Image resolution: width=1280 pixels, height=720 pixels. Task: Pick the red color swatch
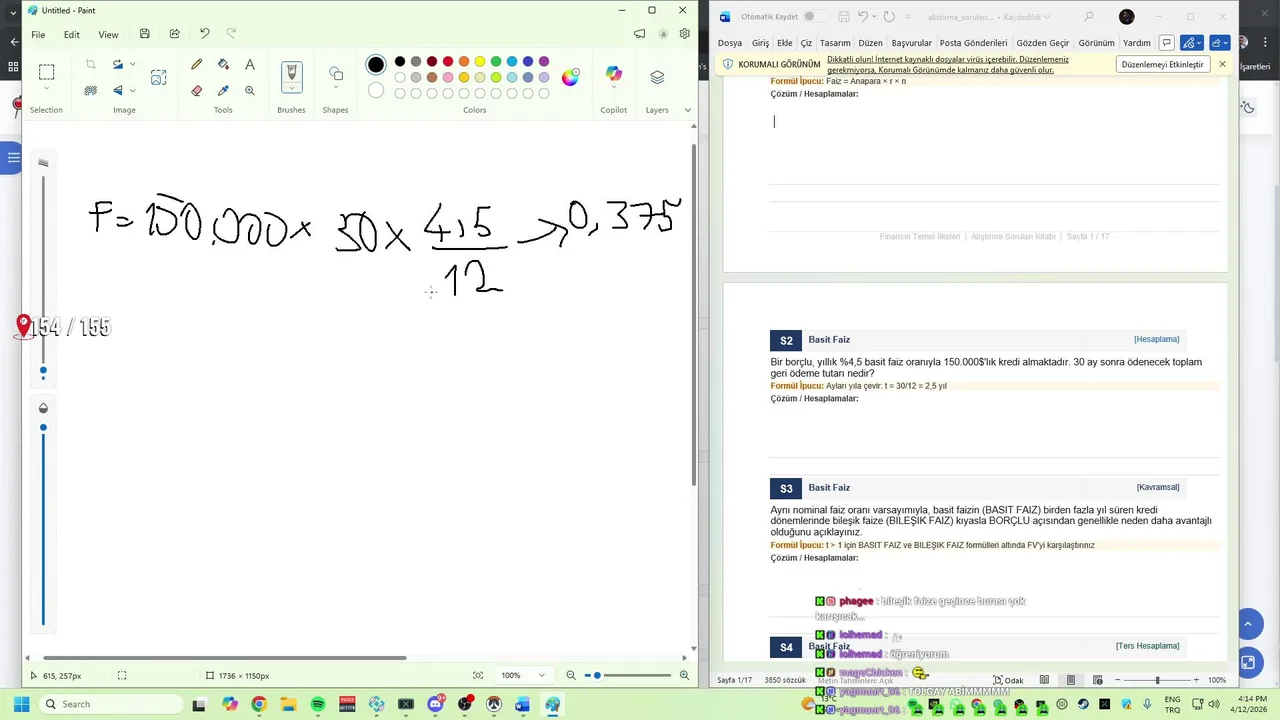[x=448, y=61]
